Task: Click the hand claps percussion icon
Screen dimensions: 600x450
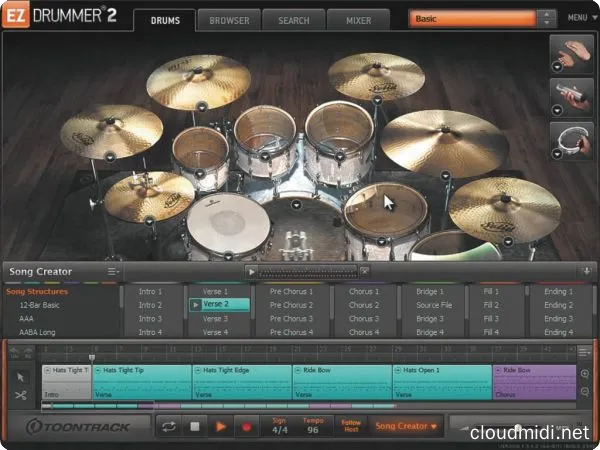Action: [568, 51]
